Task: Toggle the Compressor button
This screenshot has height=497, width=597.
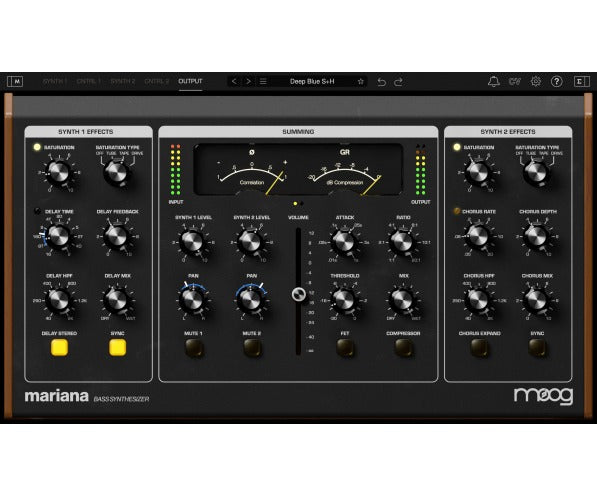Action: (403, 348)
